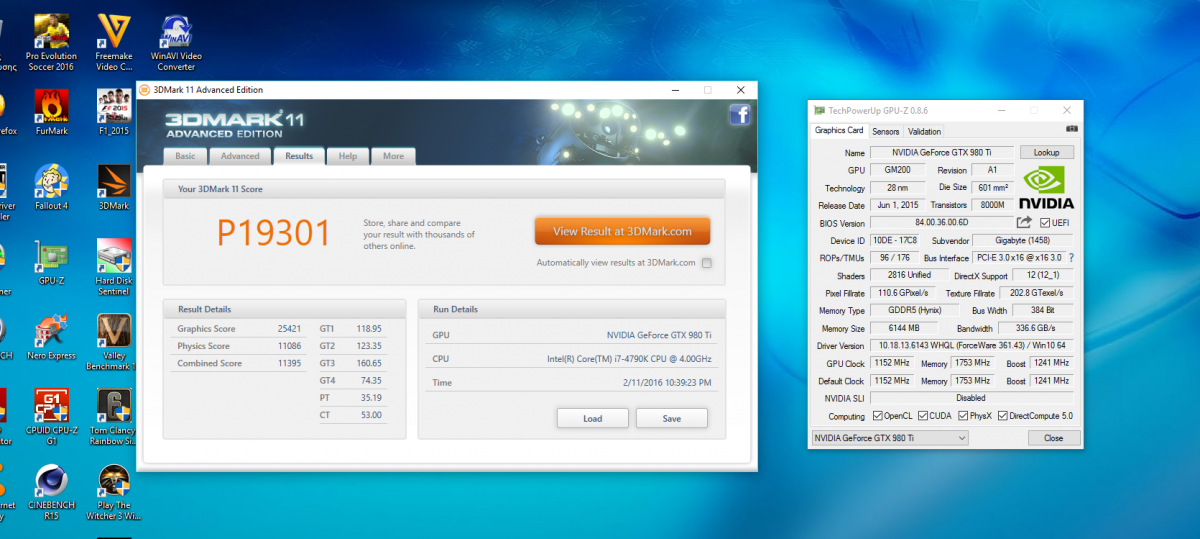1200x539 pixels.
Task: Open F1_2015 desktop shortcut
Action: (114, 112)
